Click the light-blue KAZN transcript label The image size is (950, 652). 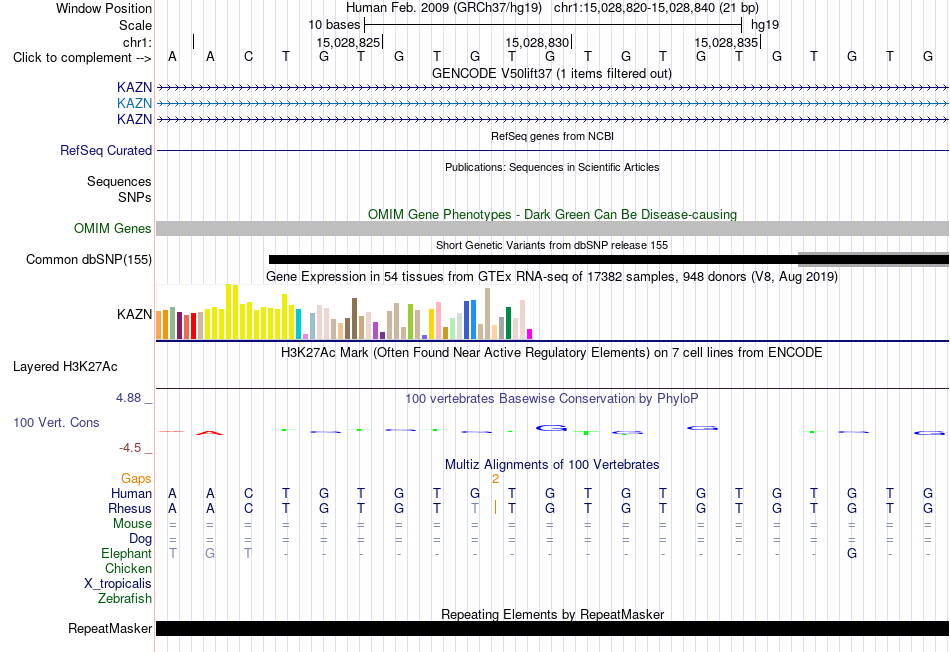tap(135, 104)
